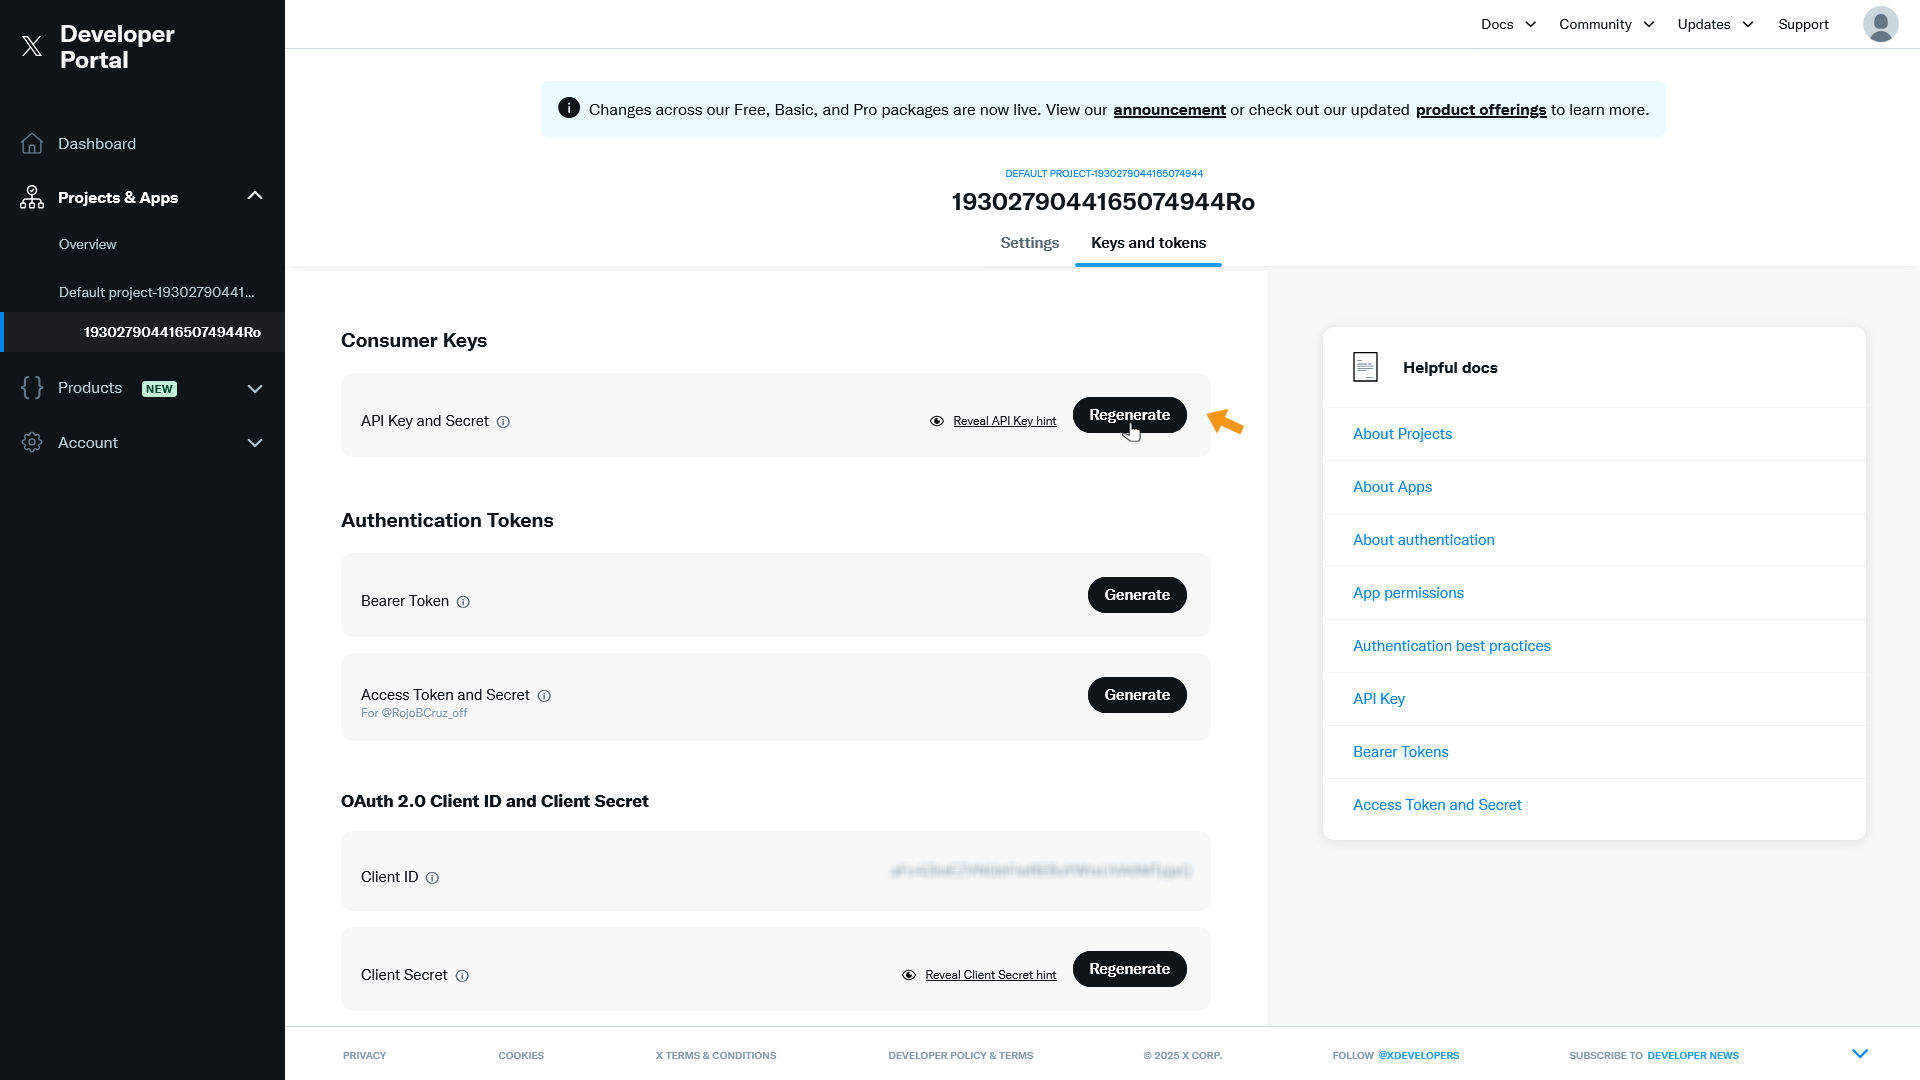Click the user profile avatar
This screenshot has width=1920, height=1080.
(1880, 24)
